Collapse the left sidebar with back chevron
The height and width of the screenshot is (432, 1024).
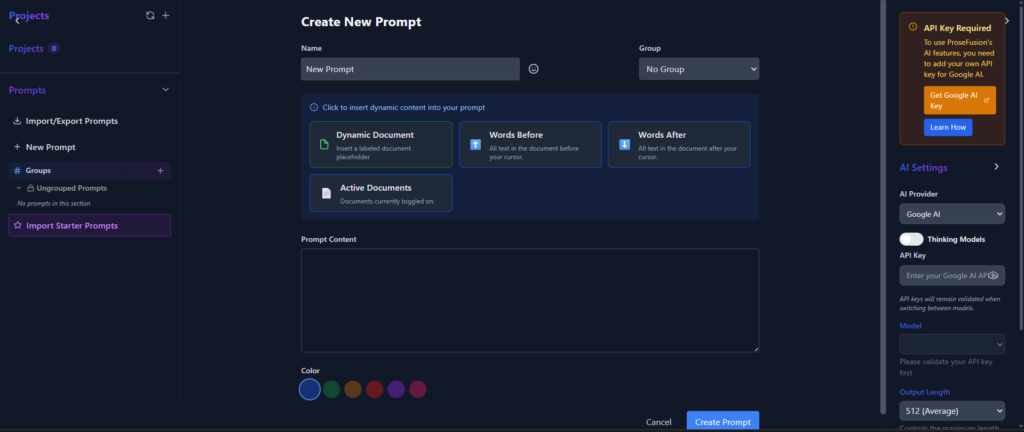pyautogui.click(x=17, y=21)
